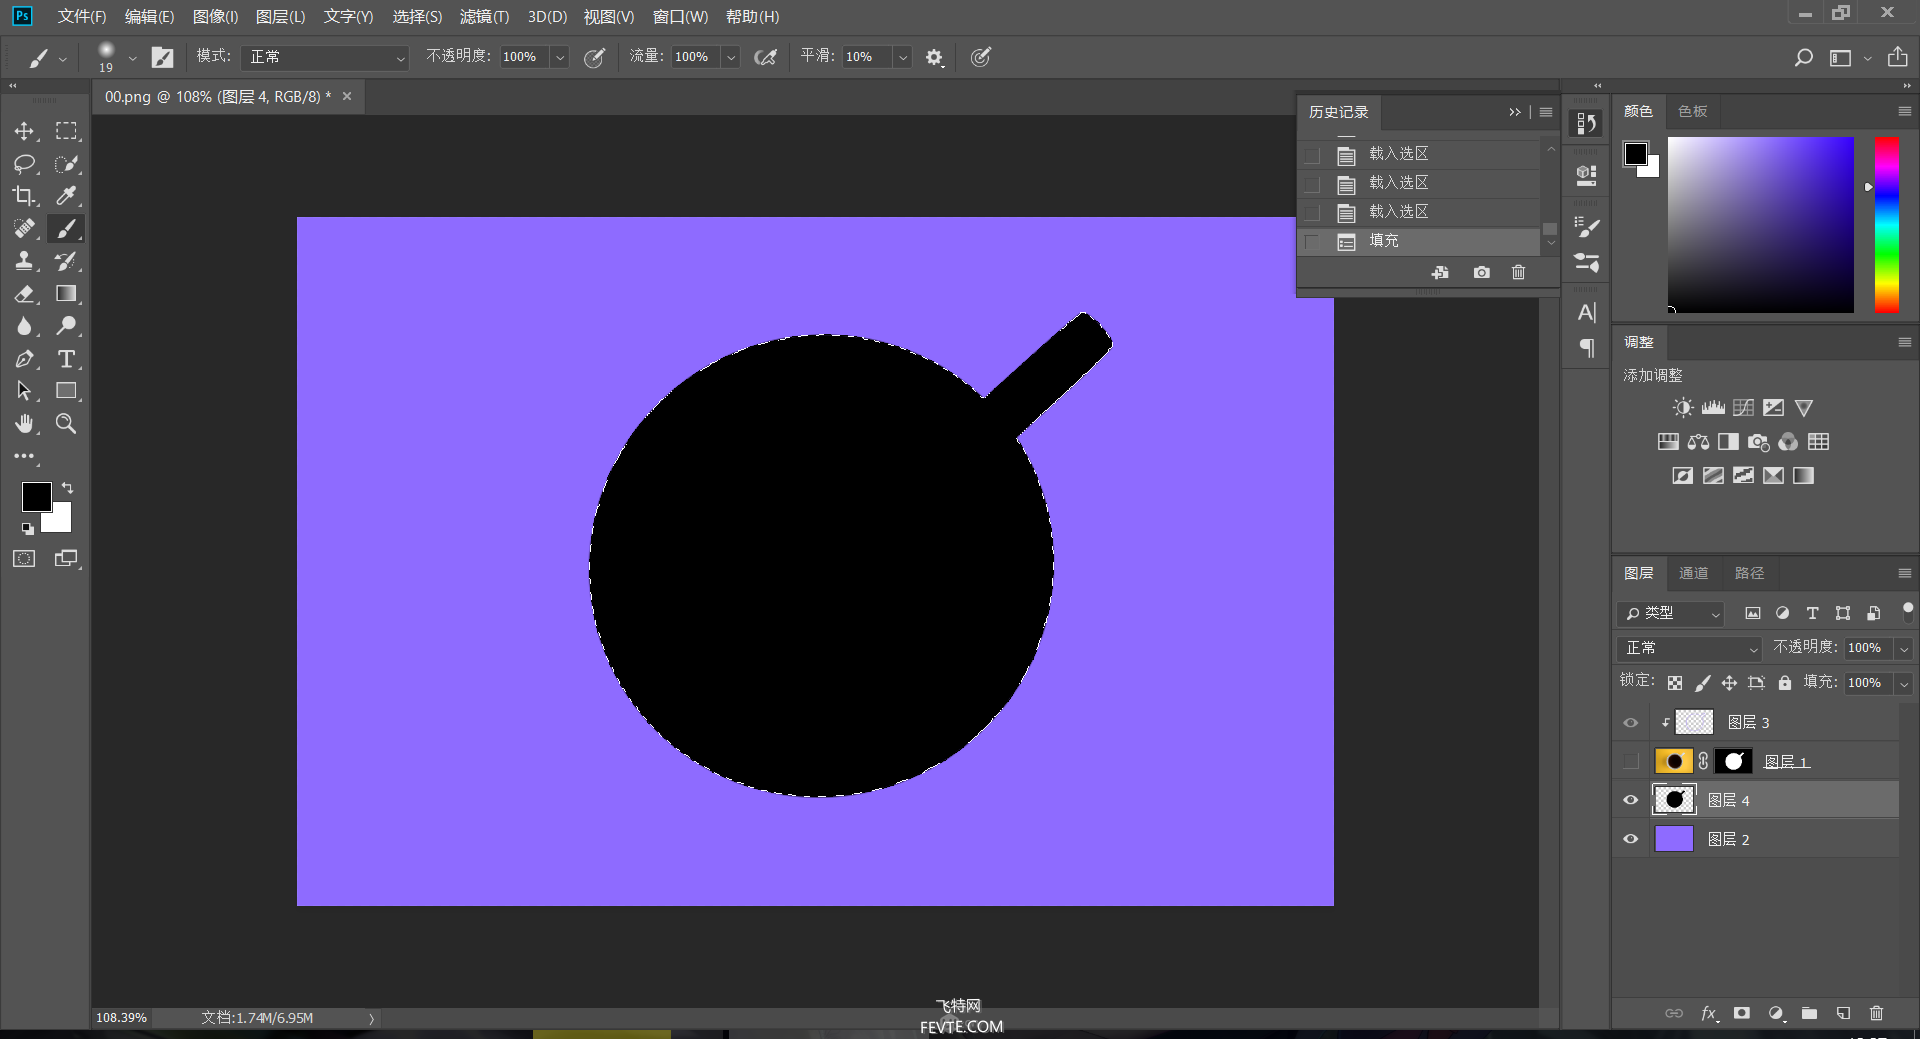The width and height of the screenshot is (1920, 1039).
Task: Click the zoom percentage field 108.39%
Action: pyautogui.click(x=121, y=1018)
